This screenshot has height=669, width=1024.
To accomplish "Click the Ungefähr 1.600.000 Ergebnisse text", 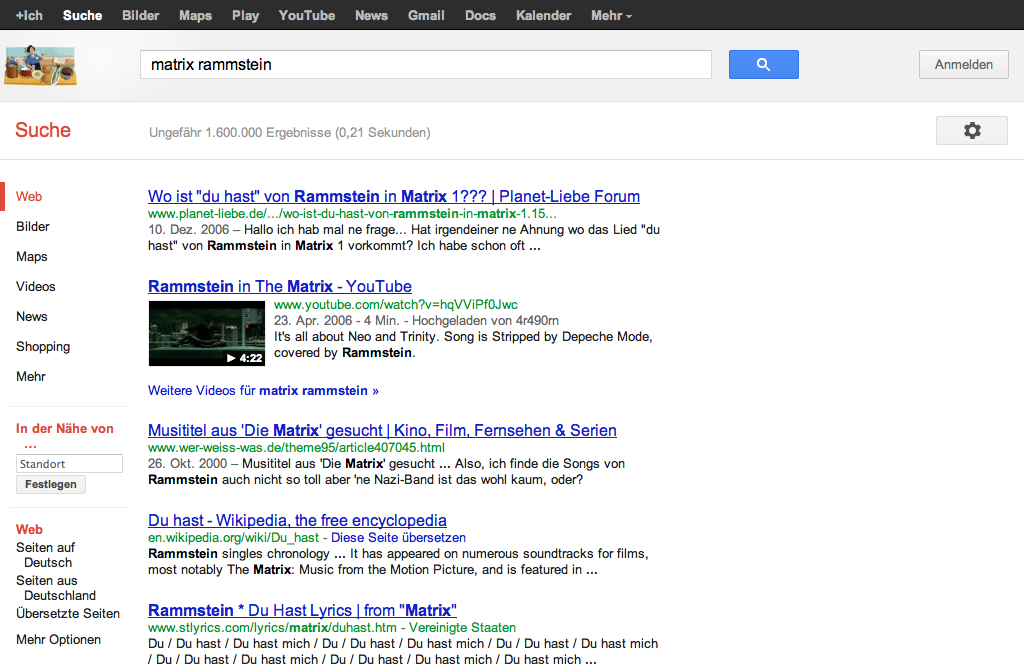I will (x=290, y=133).
